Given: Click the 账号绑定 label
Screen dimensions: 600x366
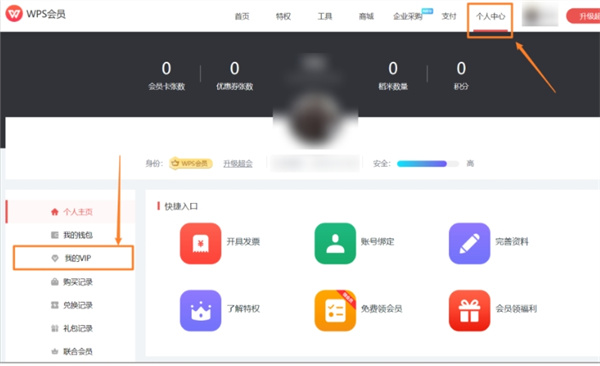Looking at the screenshot, I should 378,242.
